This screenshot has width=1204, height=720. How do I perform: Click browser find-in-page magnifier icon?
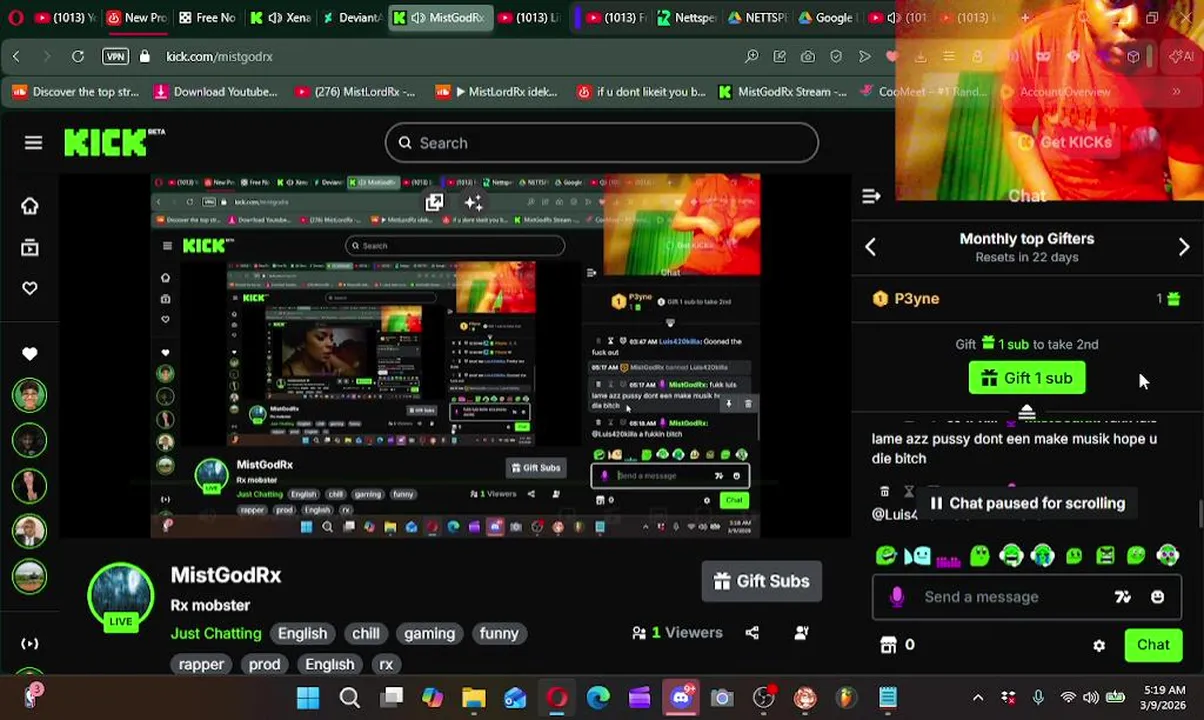tap(751, 57)
